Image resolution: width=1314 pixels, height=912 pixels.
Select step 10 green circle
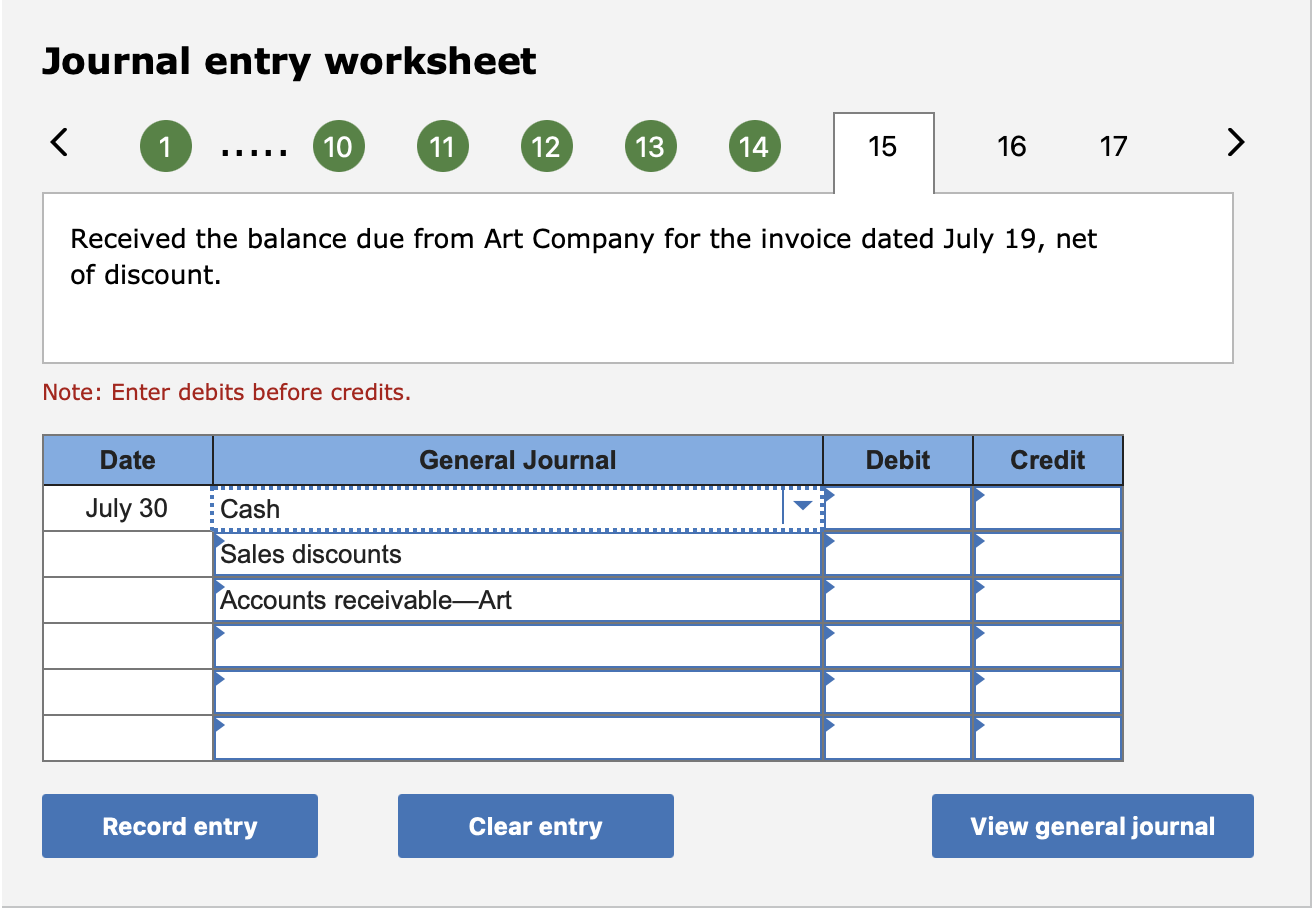tap(339, 146)
